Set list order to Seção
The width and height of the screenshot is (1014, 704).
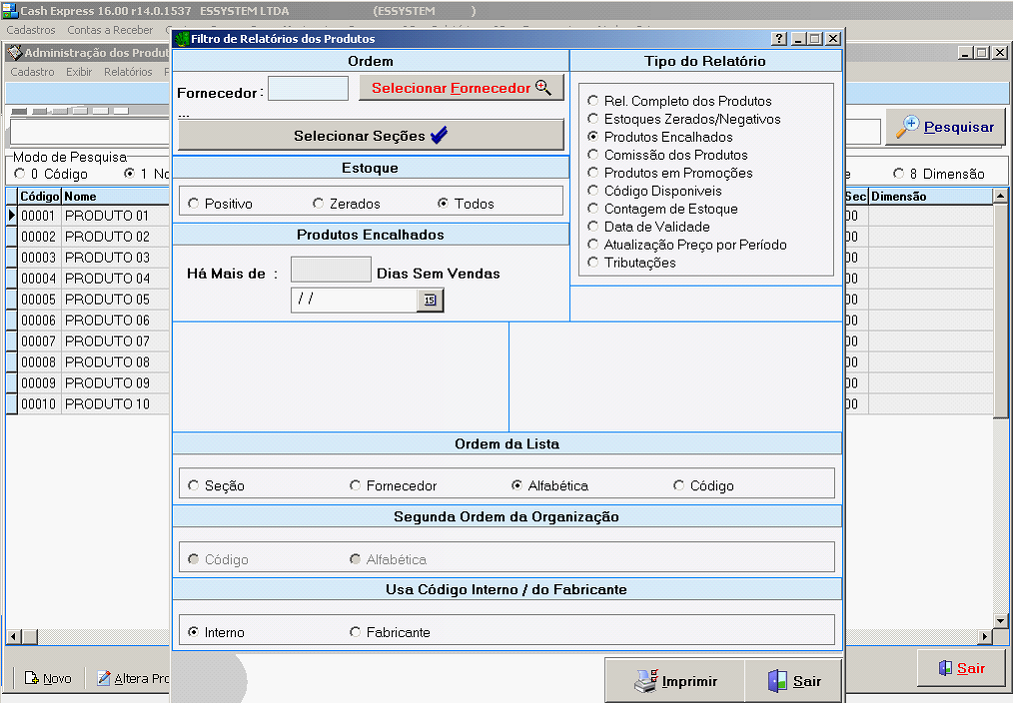(x=193, y=486)
